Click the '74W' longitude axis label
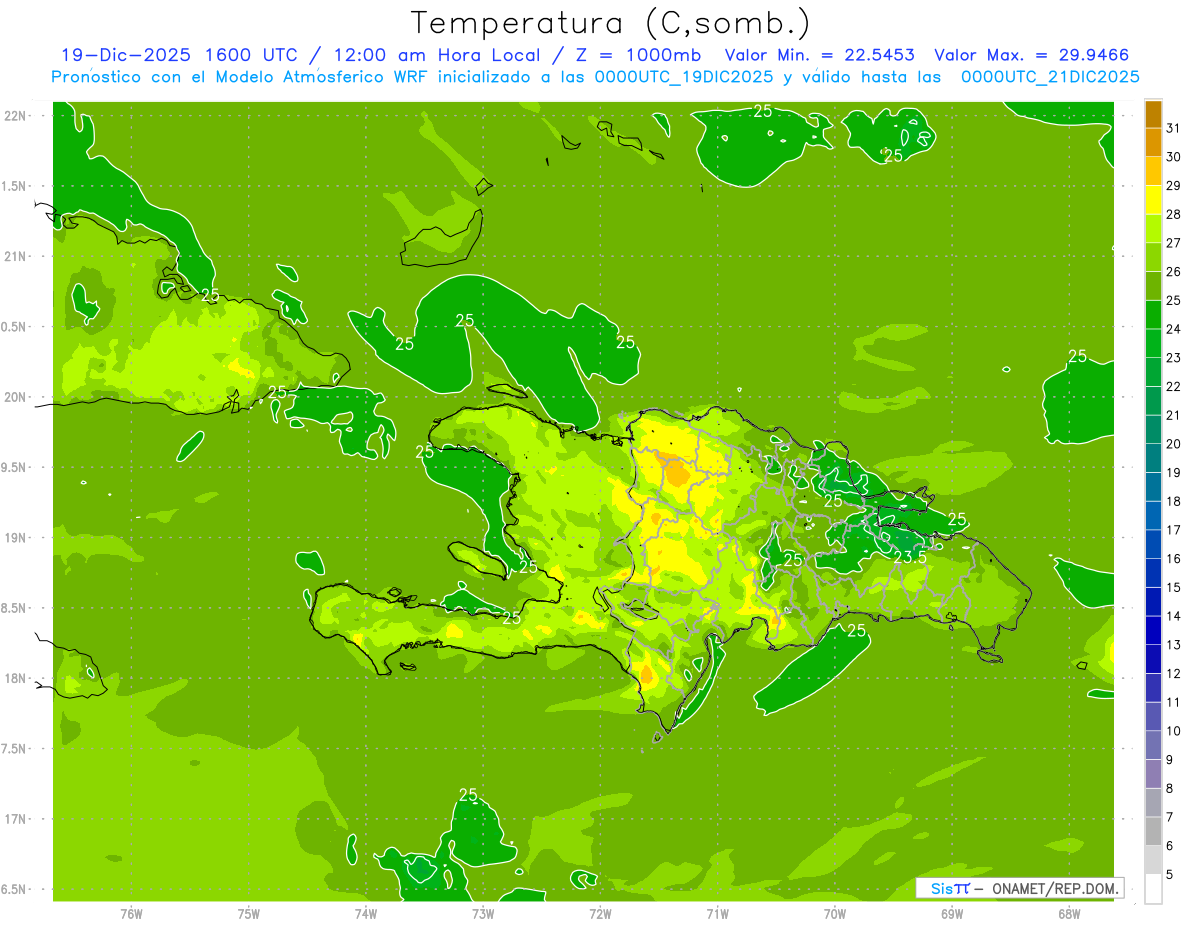The width and height of the screenshot is (1200, 927). click(366, 914)
